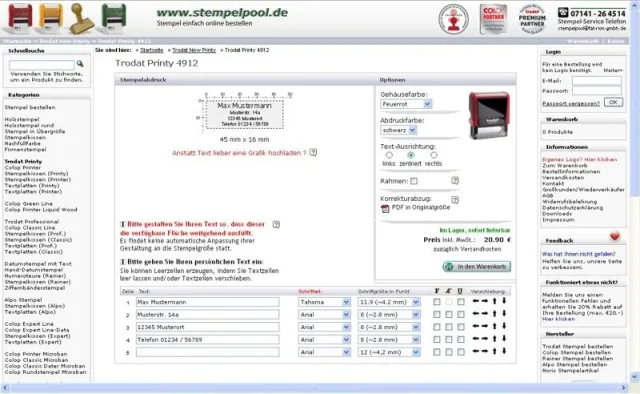640x394 pixels.
Task: Click Anstatt Text lieber eine Grafik hochladen
Action: point(239,153)
